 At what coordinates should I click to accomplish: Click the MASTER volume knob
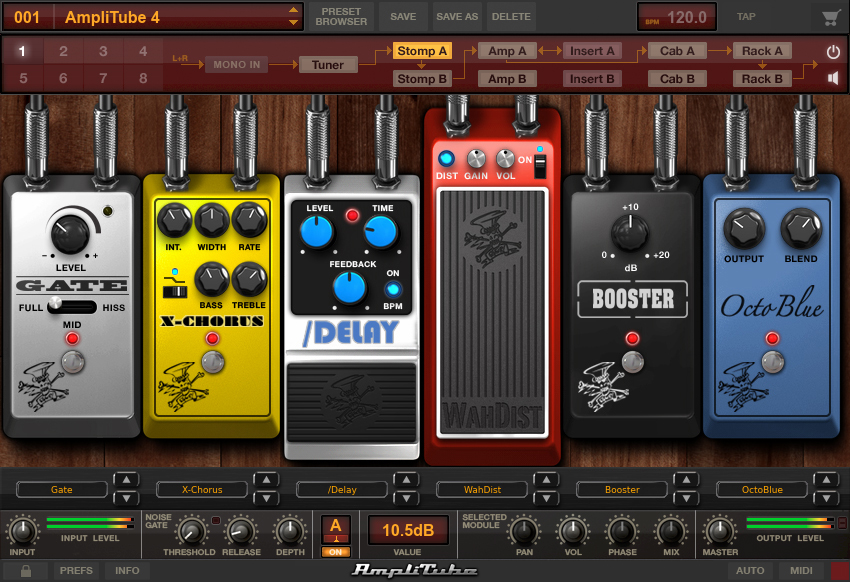pyautogui.click(x=720, y=531)
